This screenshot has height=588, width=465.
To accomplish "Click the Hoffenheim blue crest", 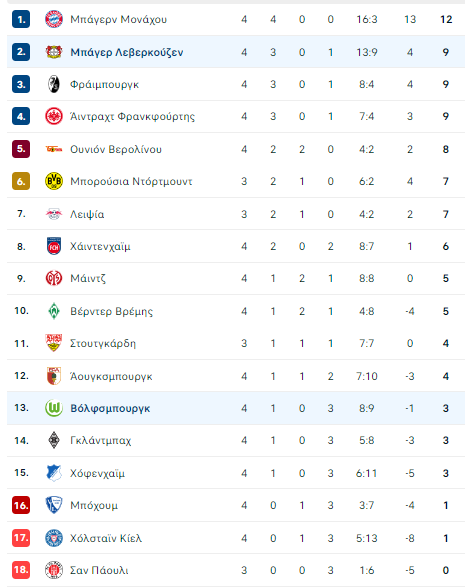I will 54,473.
